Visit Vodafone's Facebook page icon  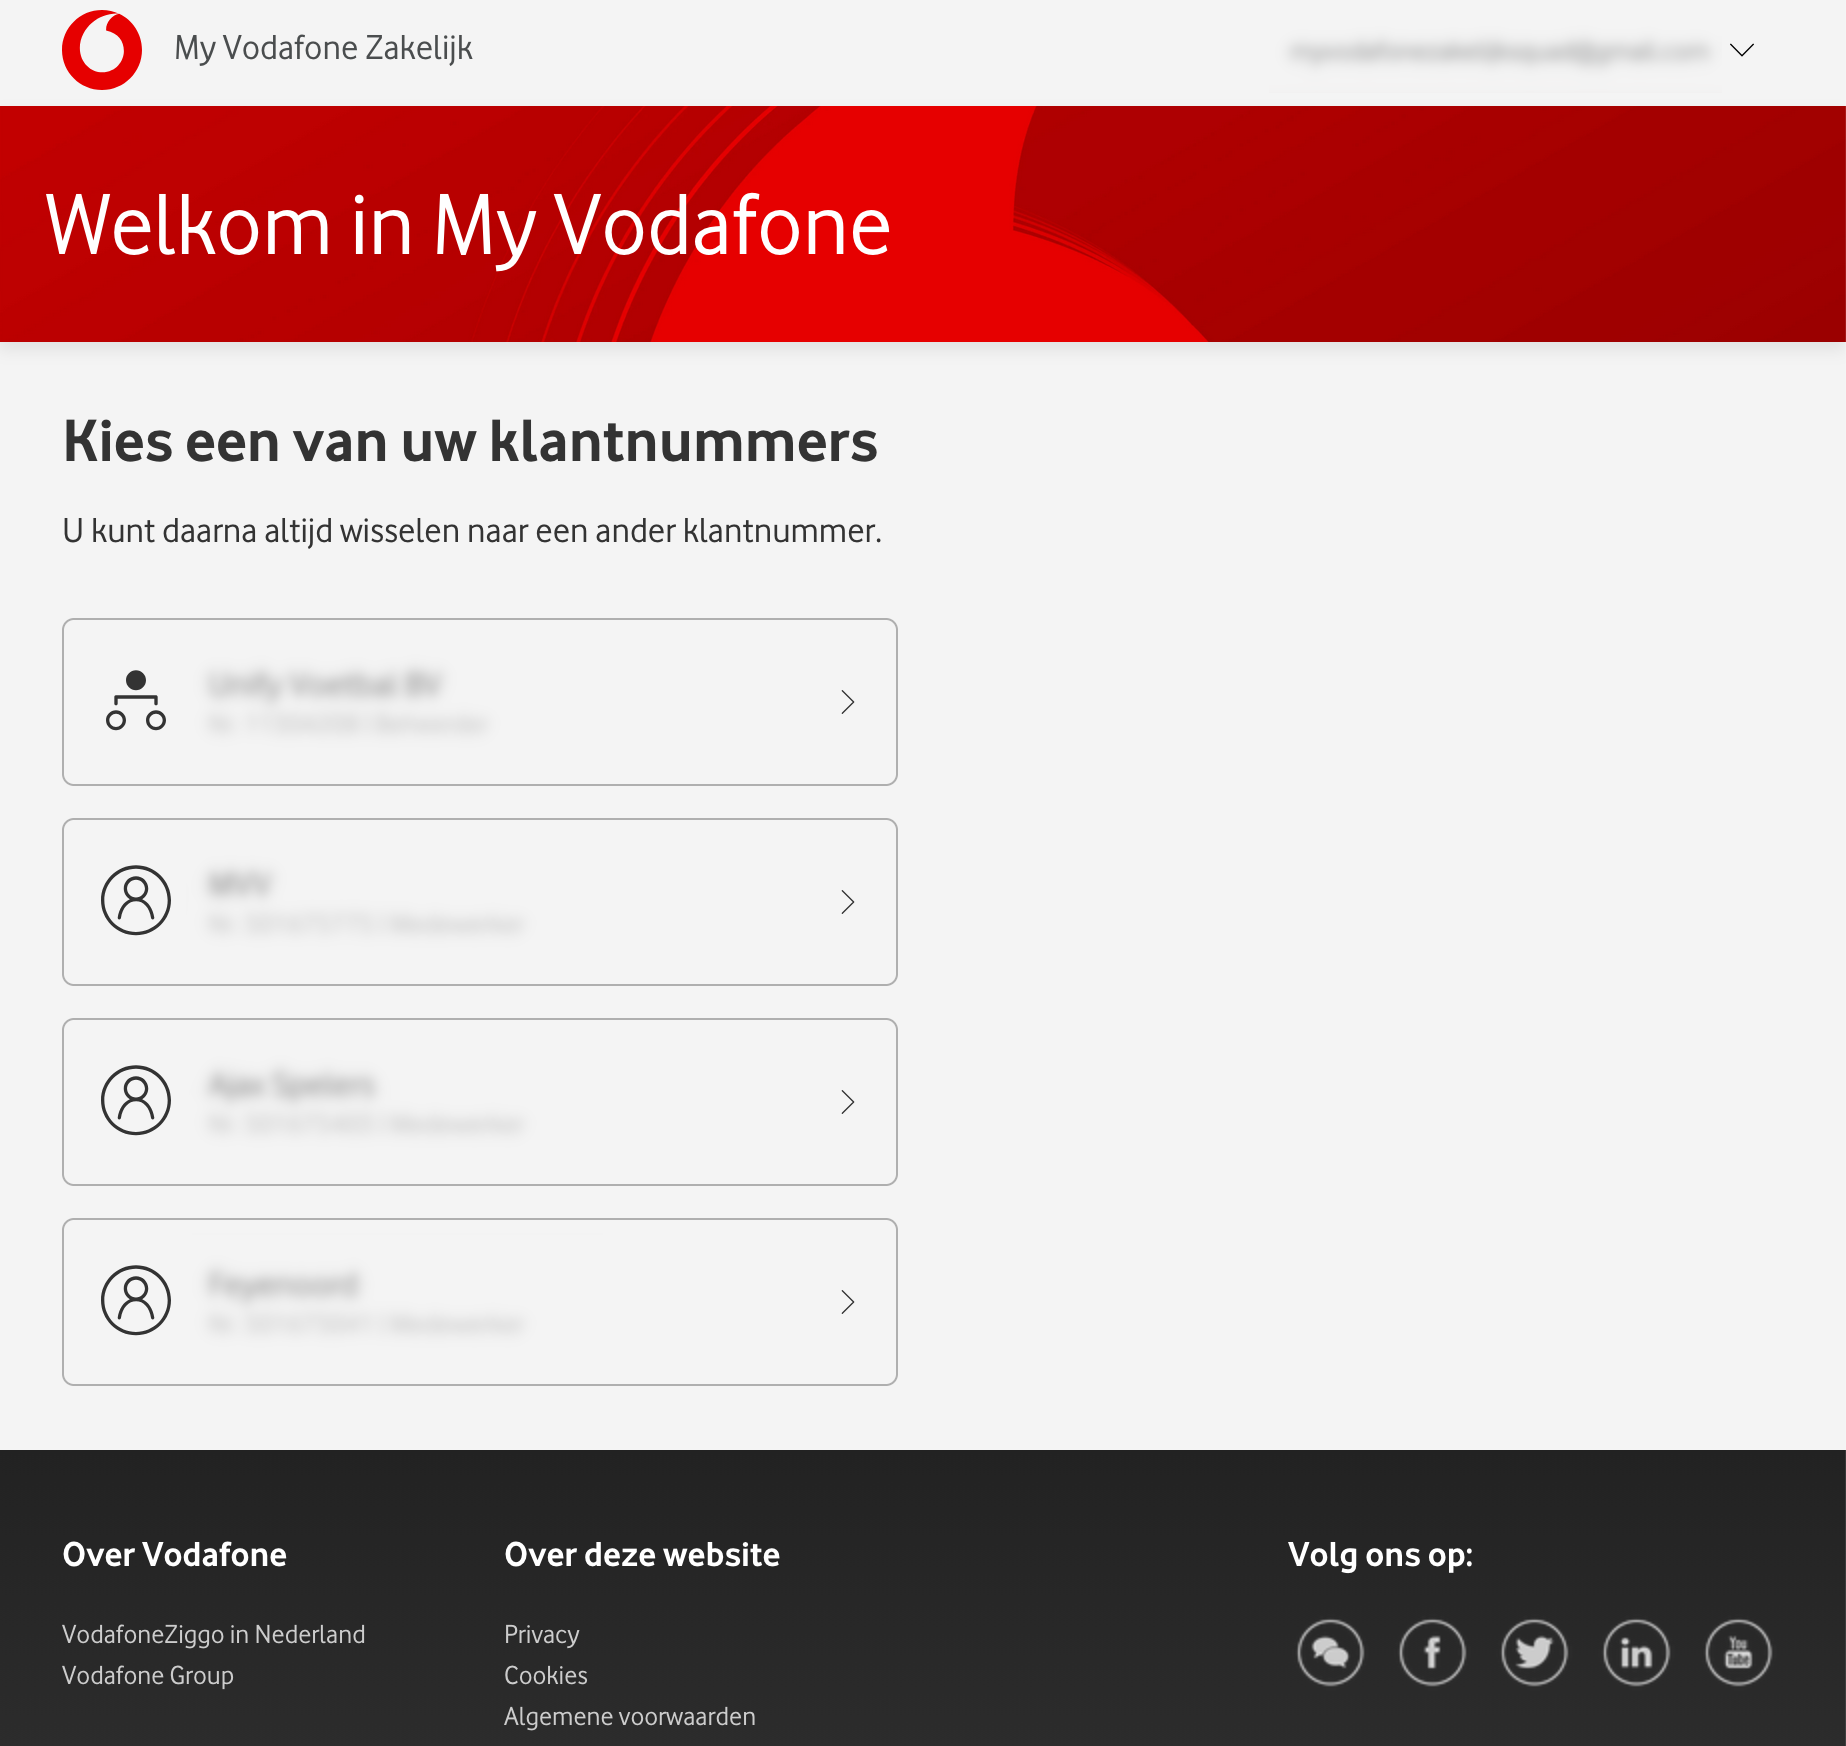[1432, 1653]
